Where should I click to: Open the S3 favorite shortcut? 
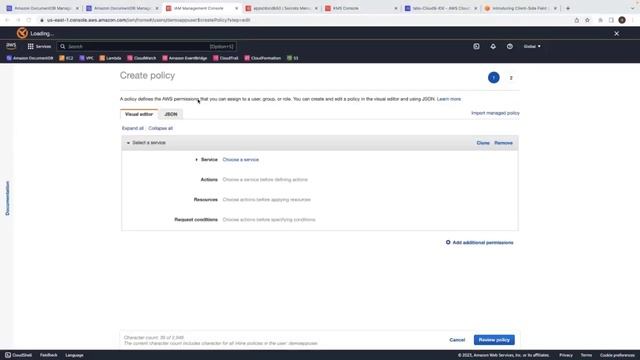(x=293, y=58)
